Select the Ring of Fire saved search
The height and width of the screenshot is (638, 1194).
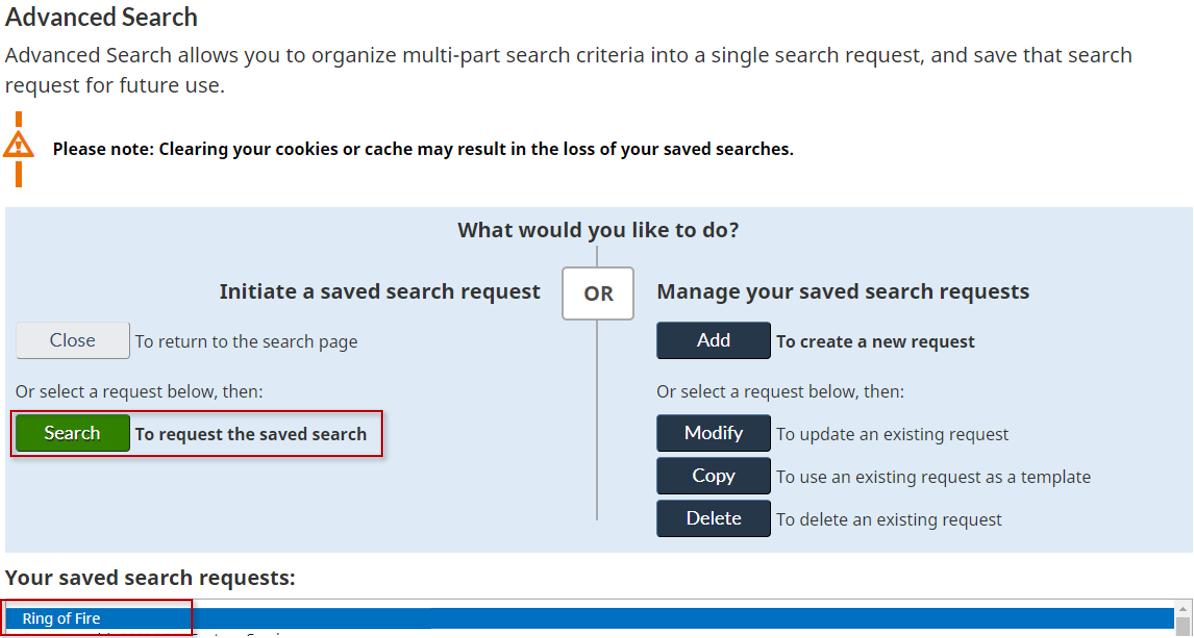click(95, 618)
